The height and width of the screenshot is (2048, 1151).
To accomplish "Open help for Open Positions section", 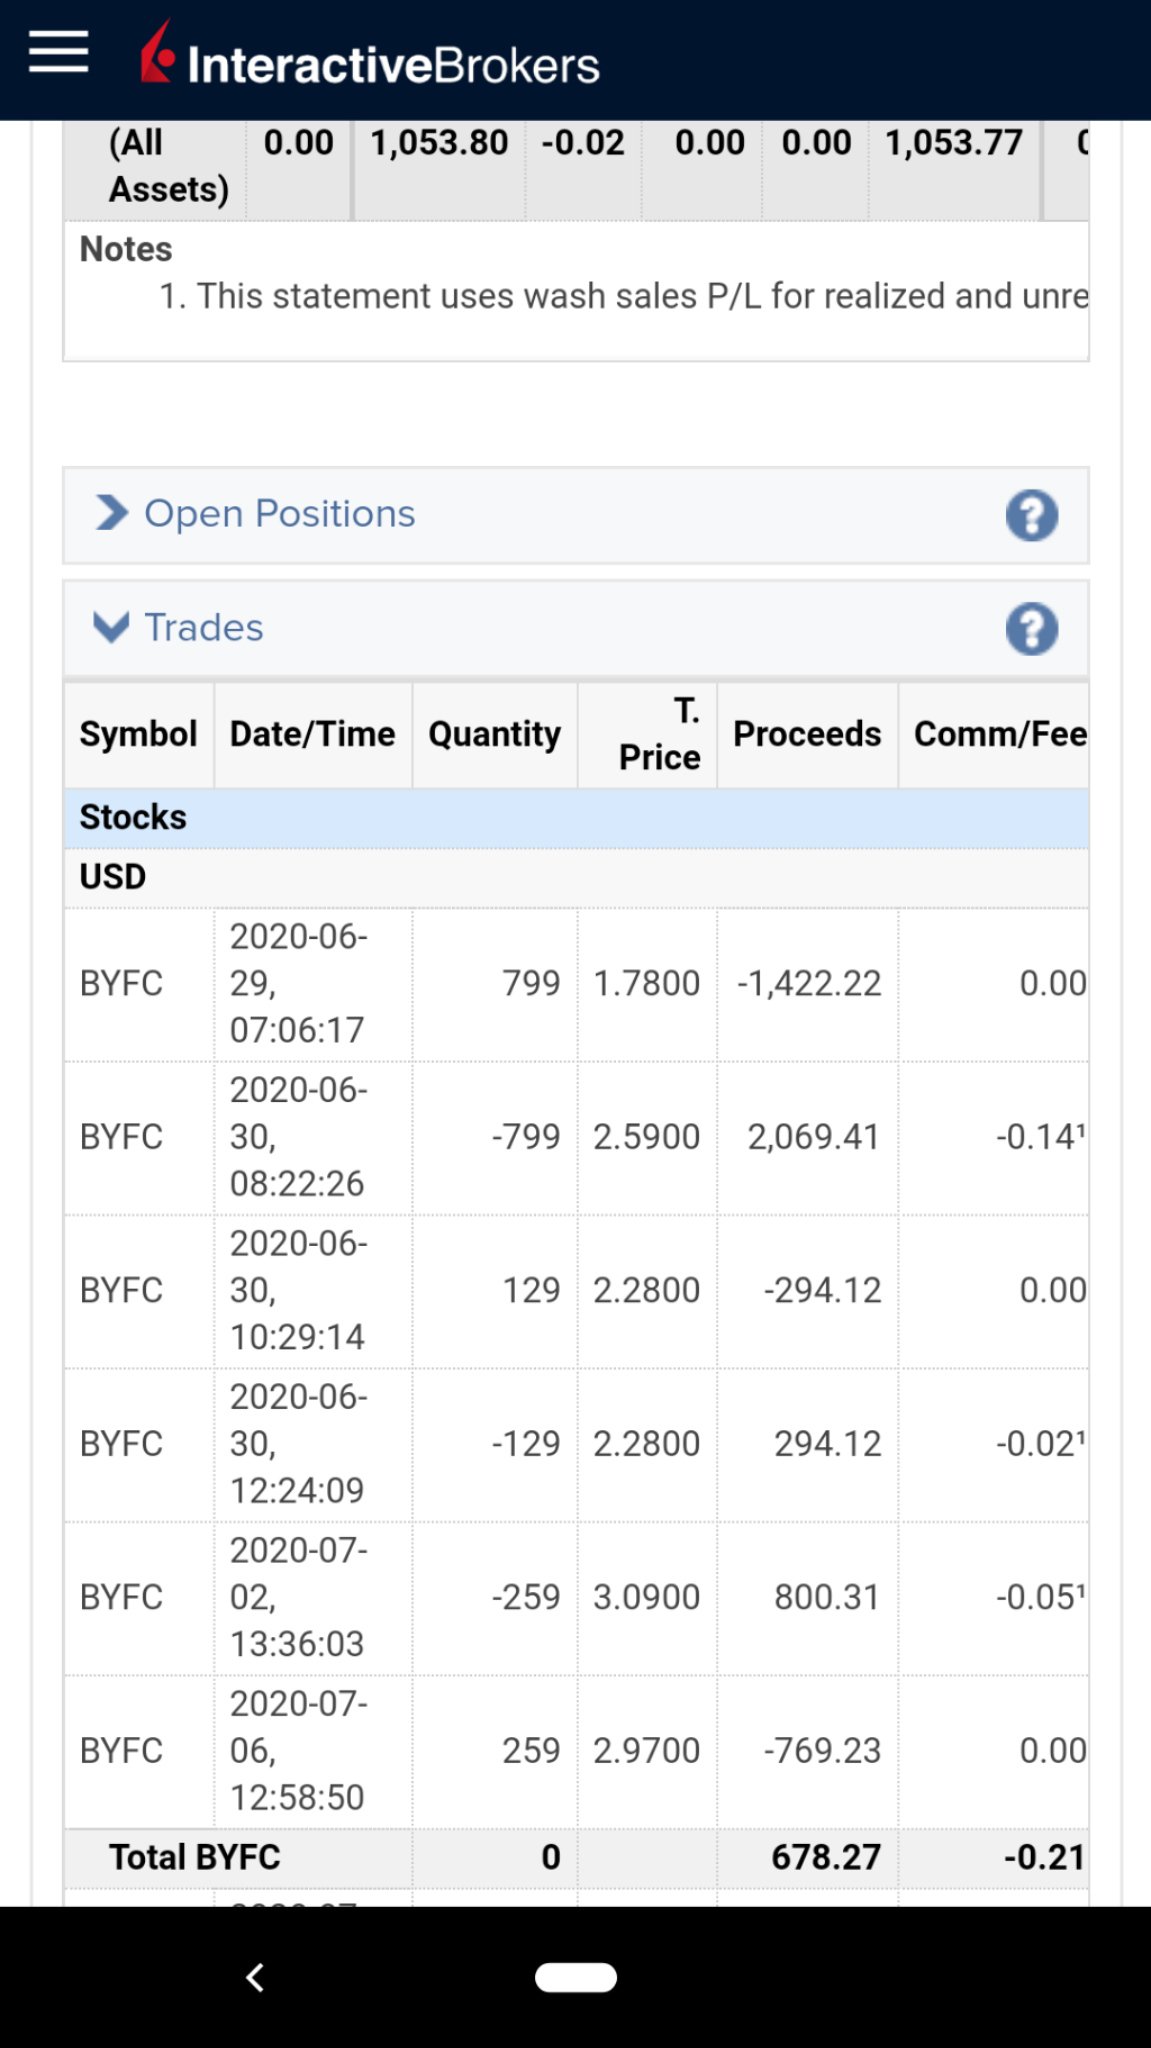I will pyautogui.click(x=1031, y=516).
